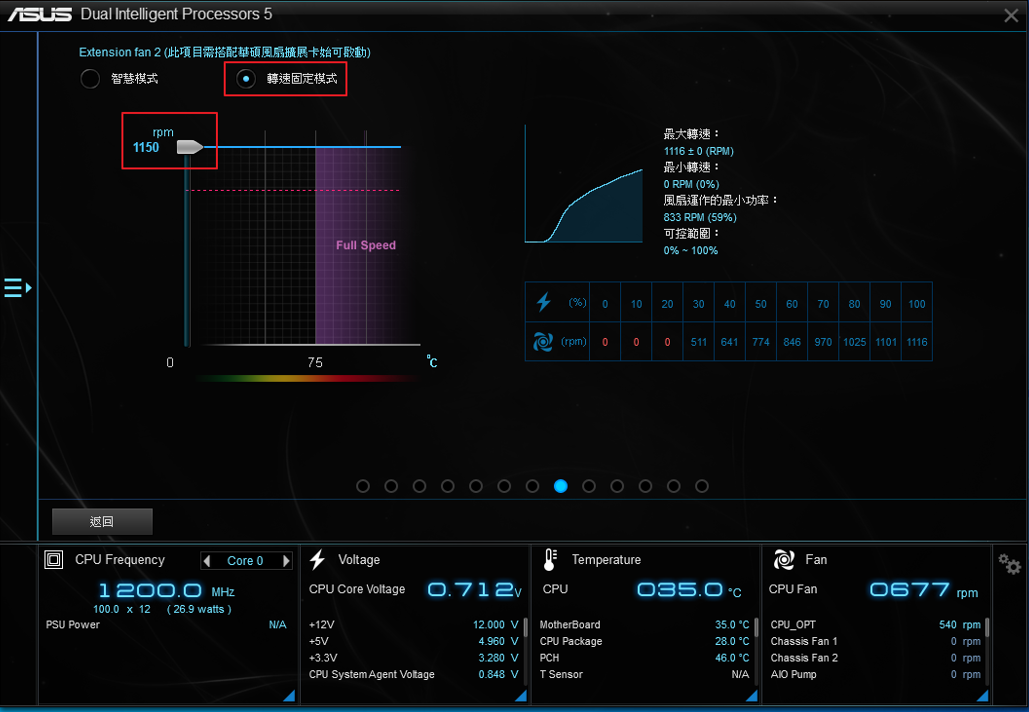Go to the first page indicator dot
The image size is (1029, 712).
pyautogui.click(x=363, y=486)
